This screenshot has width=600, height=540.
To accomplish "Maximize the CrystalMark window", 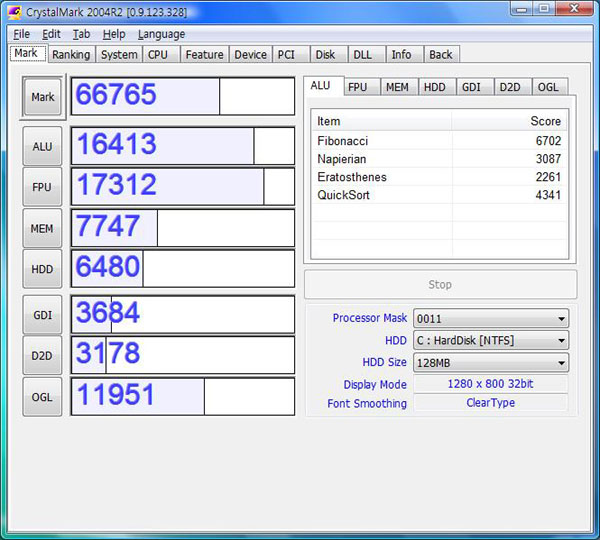I will (544, 9).
